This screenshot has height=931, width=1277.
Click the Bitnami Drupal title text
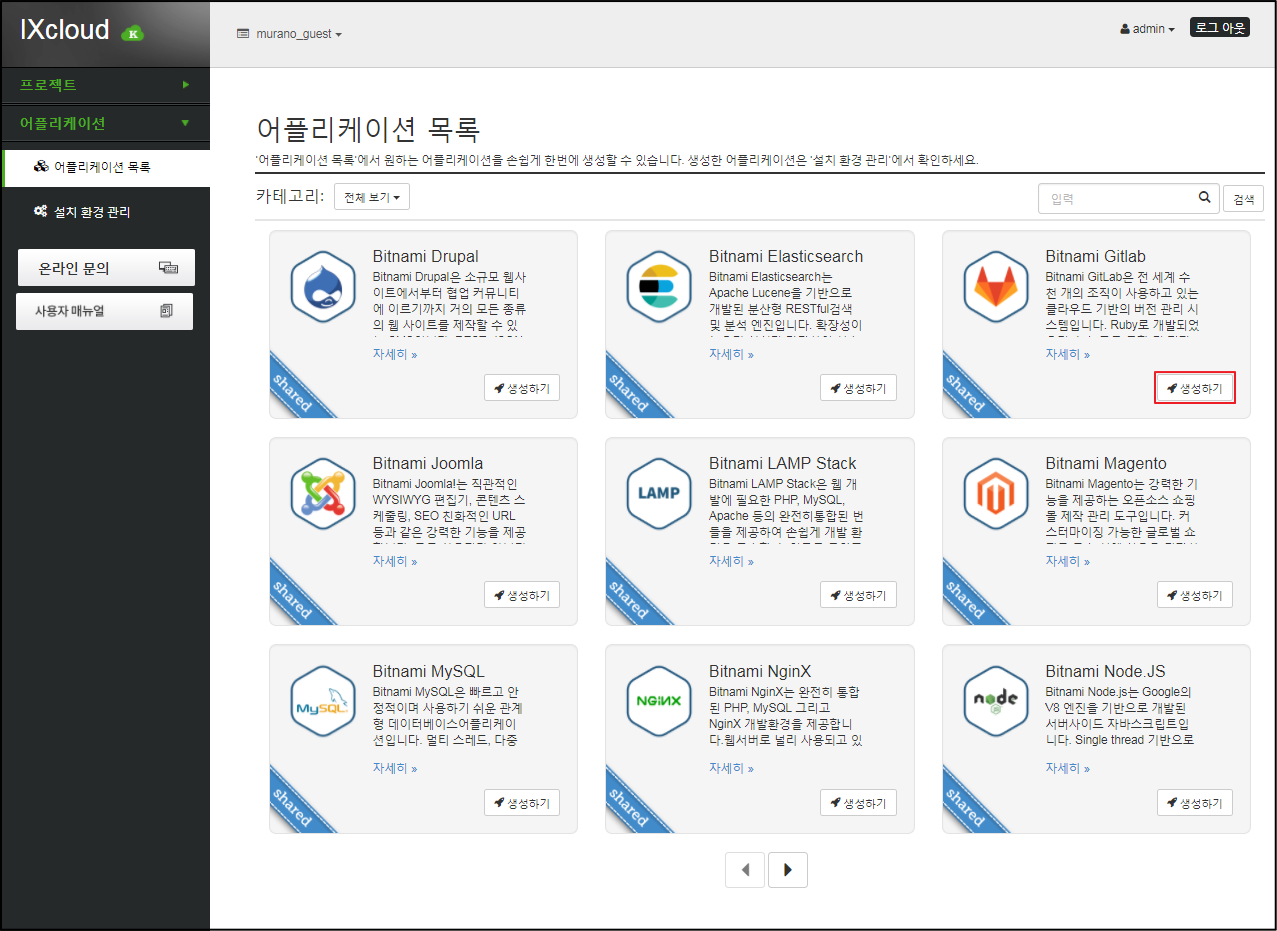(426, 256)
